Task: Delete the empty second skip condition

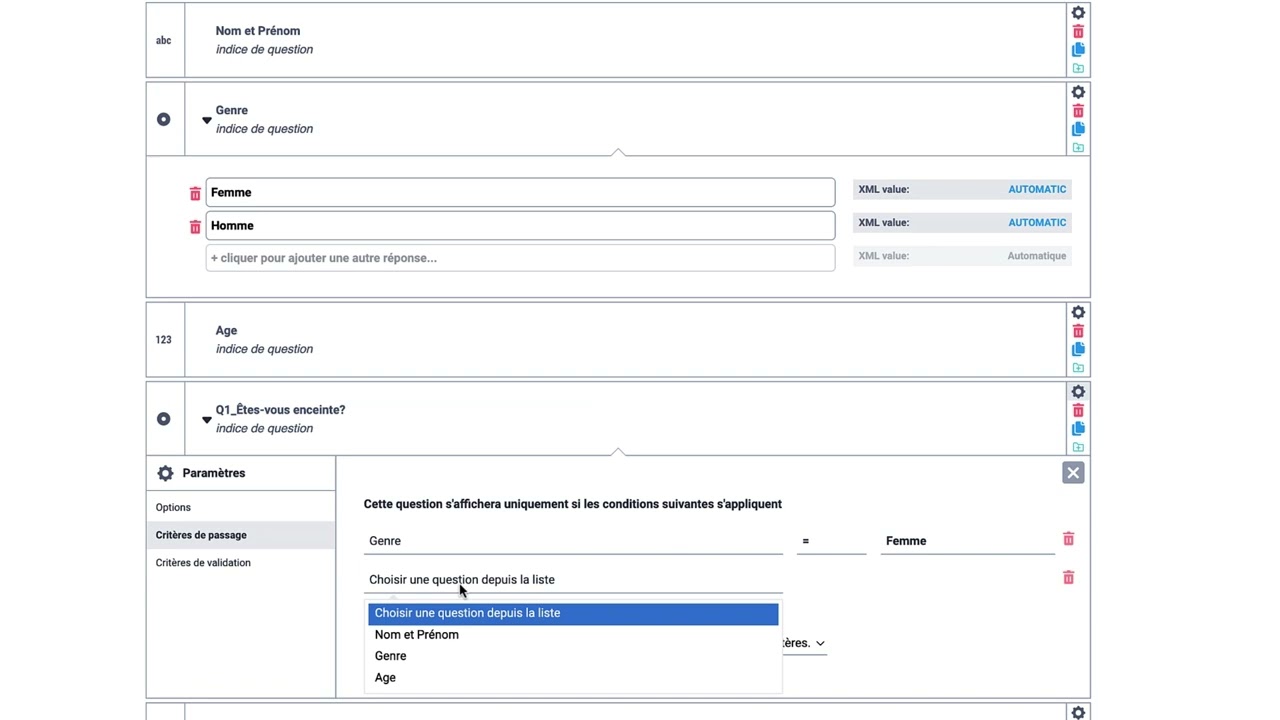Action: pyautogui.click(x=1068, y=578)
